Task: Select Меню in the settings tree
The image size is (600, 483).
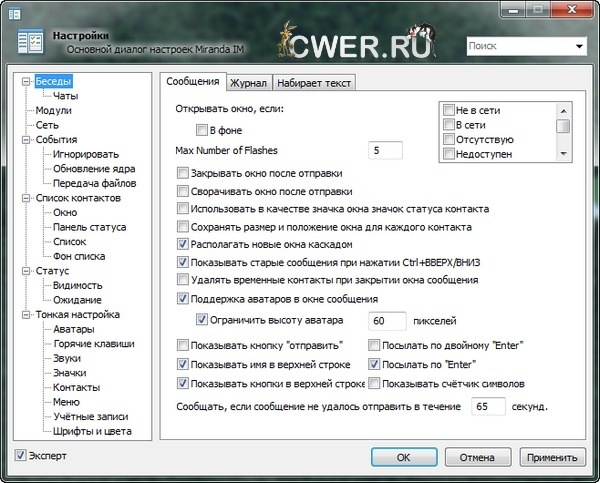Action: (x=67, y=402)
